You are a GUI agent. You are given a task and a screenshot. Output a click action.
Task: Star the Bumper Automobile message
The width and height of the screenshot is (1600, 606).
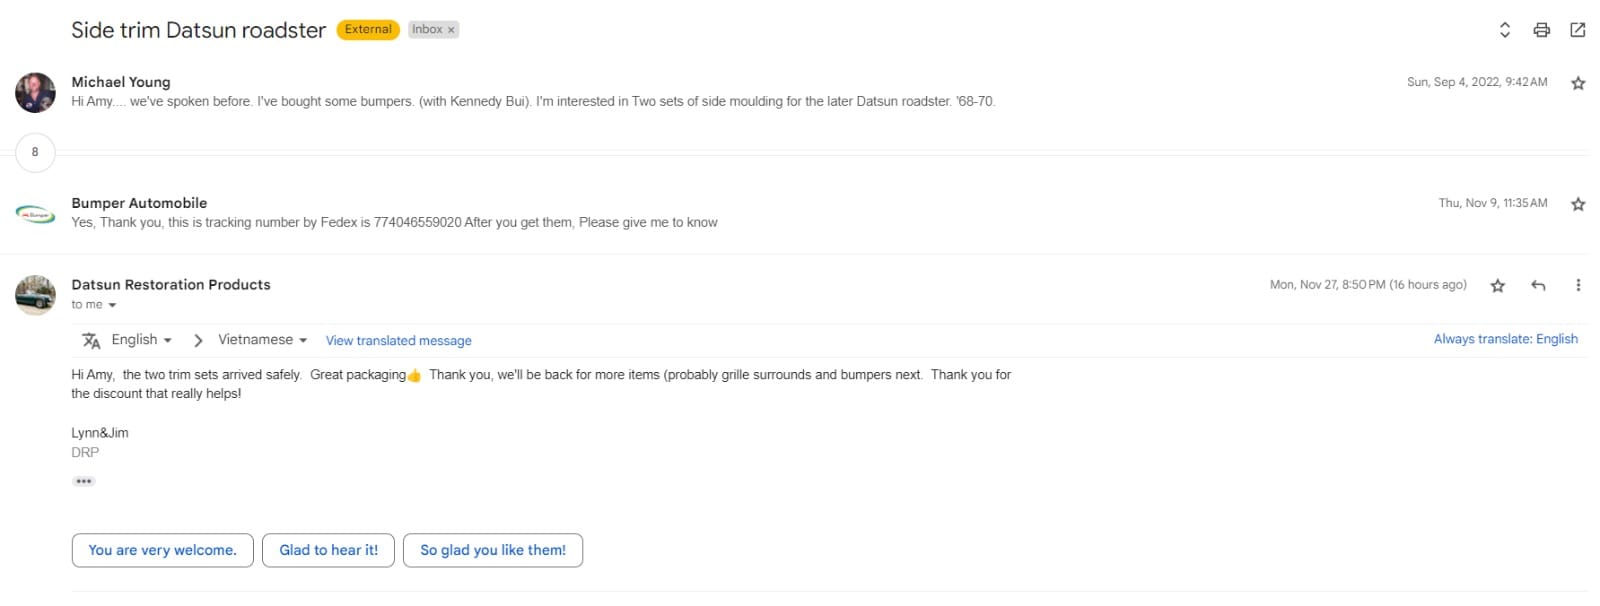pos(1578,204)
